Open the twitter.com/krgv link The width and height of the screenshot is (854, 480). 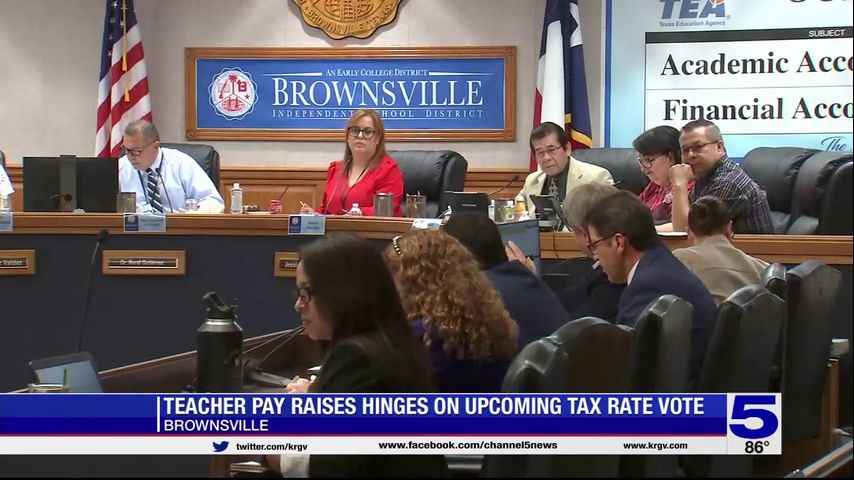point(270,446)
